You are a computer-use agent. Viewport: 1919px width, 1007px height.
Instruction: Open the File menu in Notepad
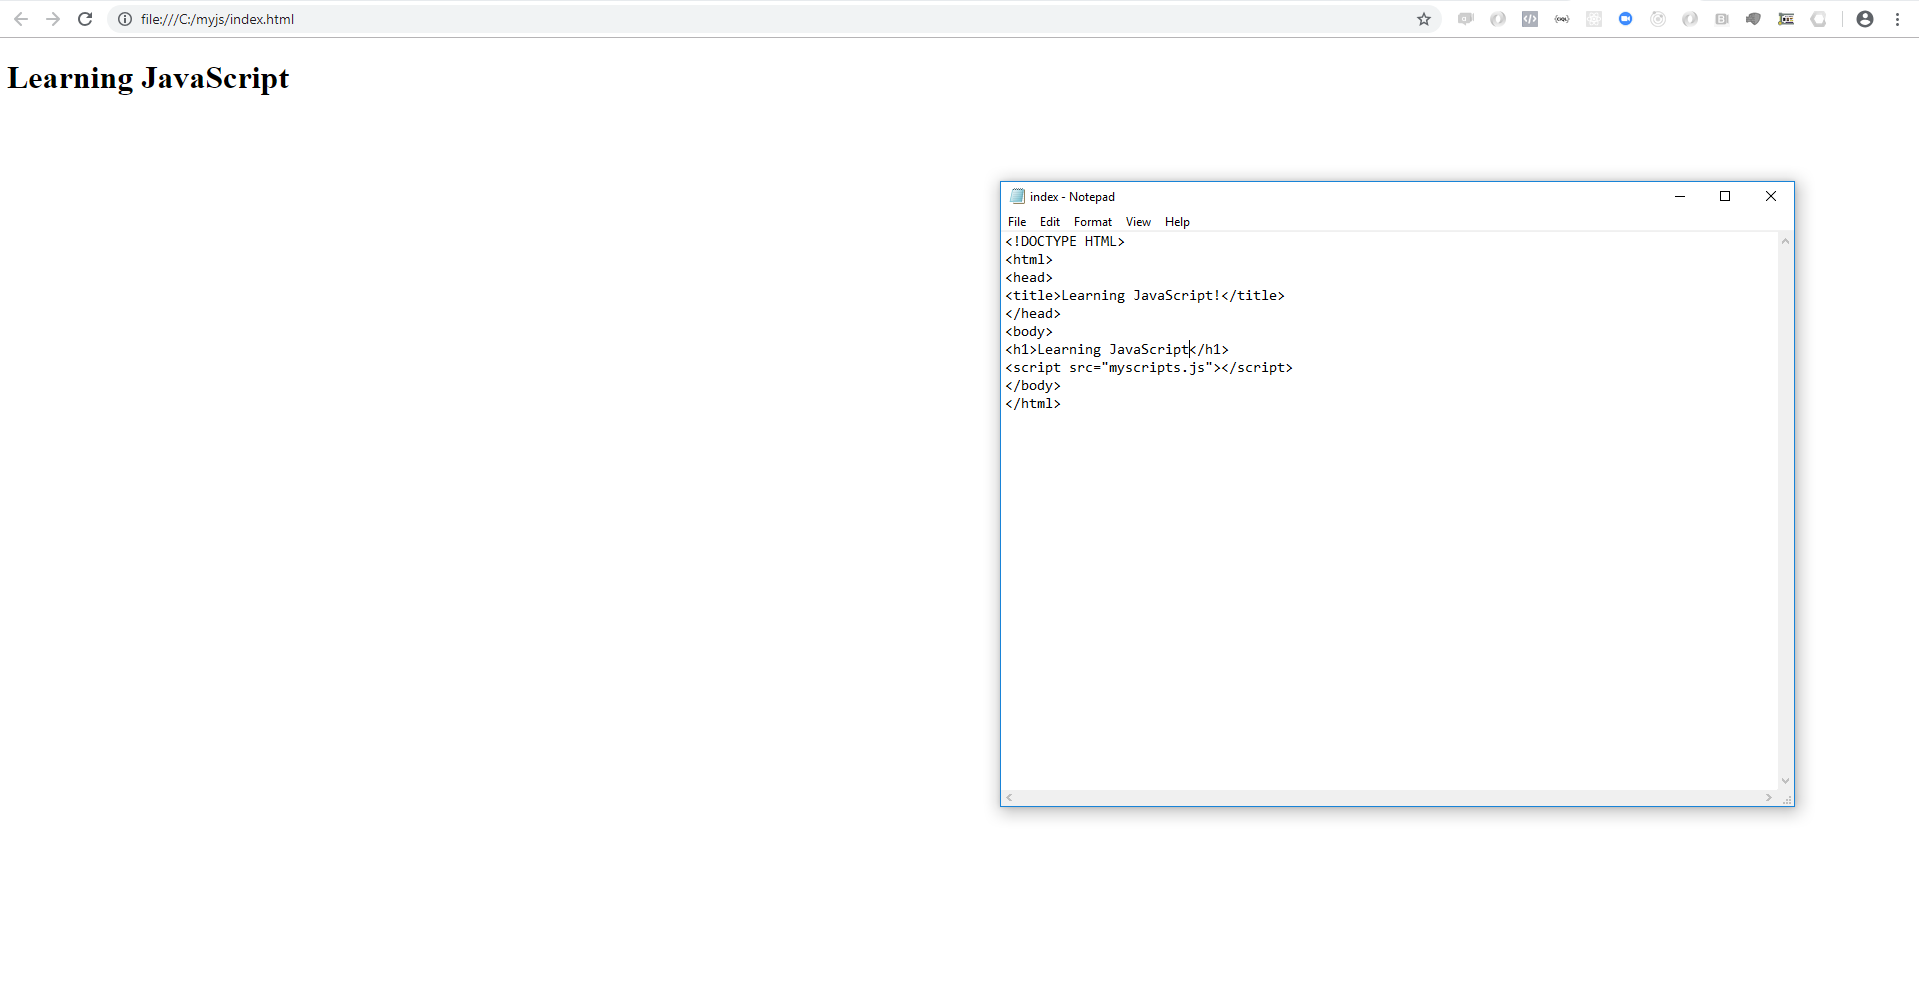click(1017, 222)
